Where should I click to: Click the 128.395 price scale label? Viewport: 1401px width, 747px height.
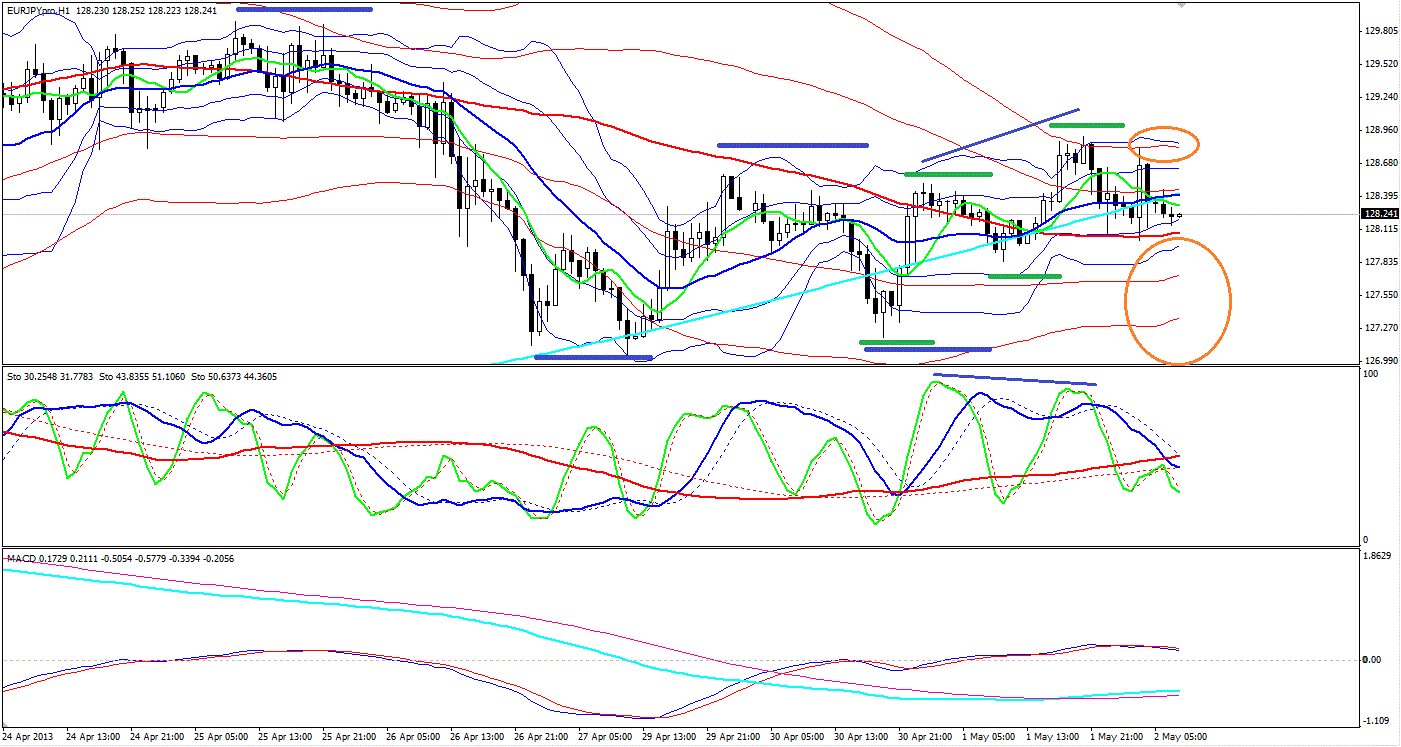click(x=1380, y=196)
